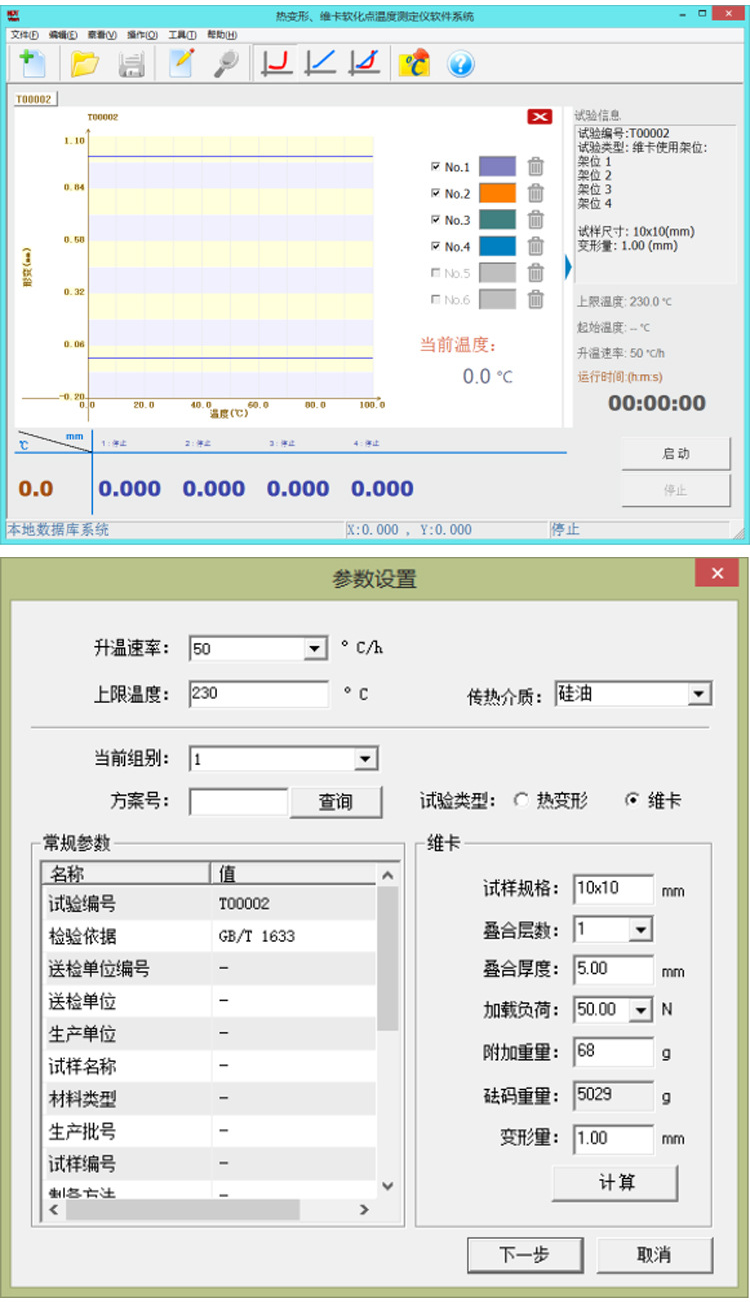This screenshot has height=1312, width=750.
Task: Click trash icon beside No.5
Action: (536, 272)
